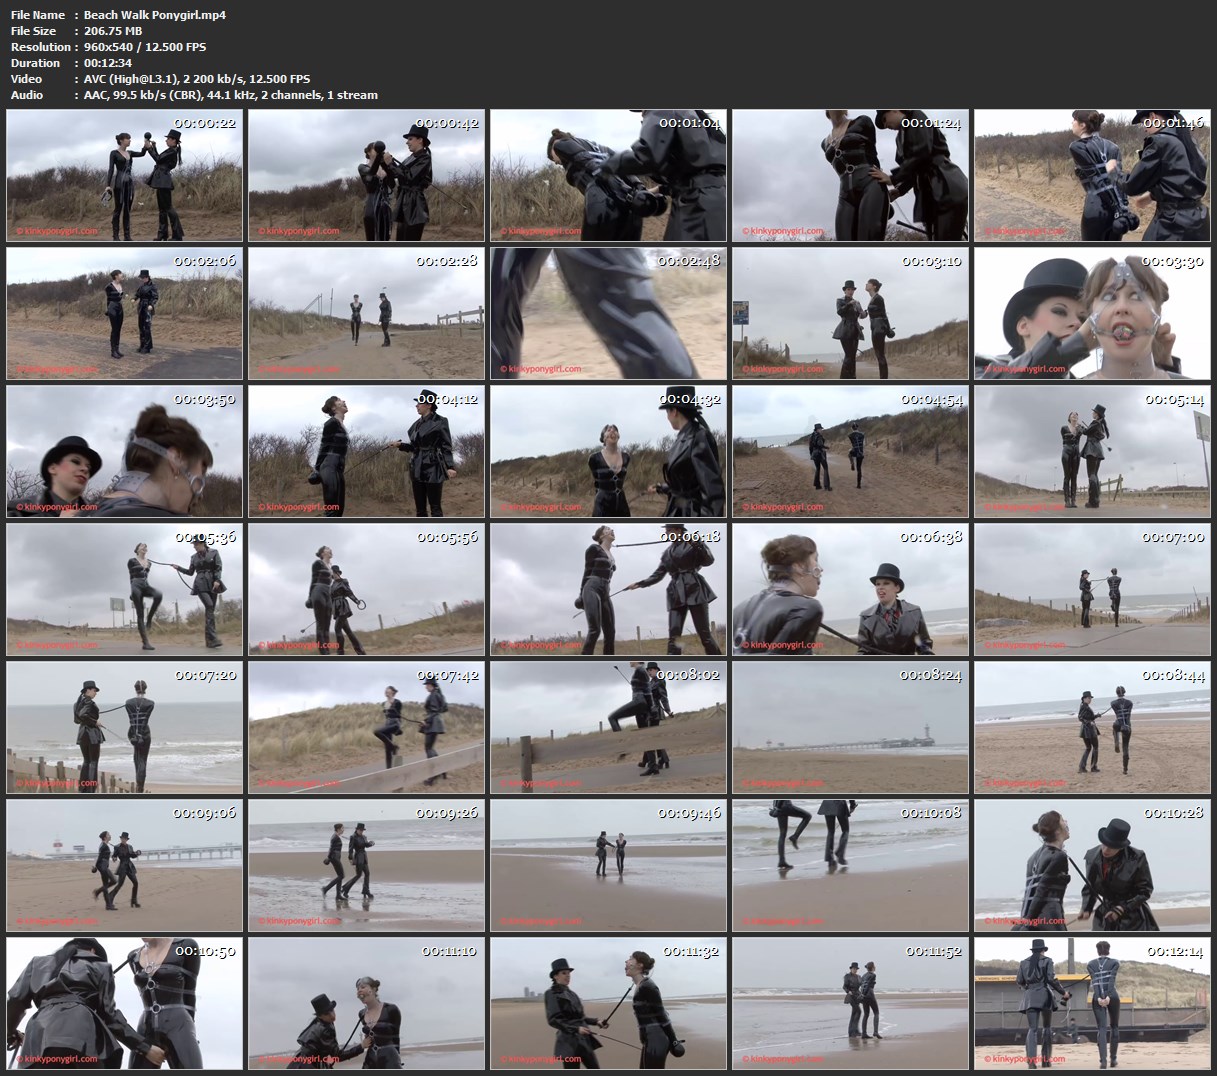
Task: Pick the thumbnail timestamped 00:10:08
Action: [x=851, y=865]
